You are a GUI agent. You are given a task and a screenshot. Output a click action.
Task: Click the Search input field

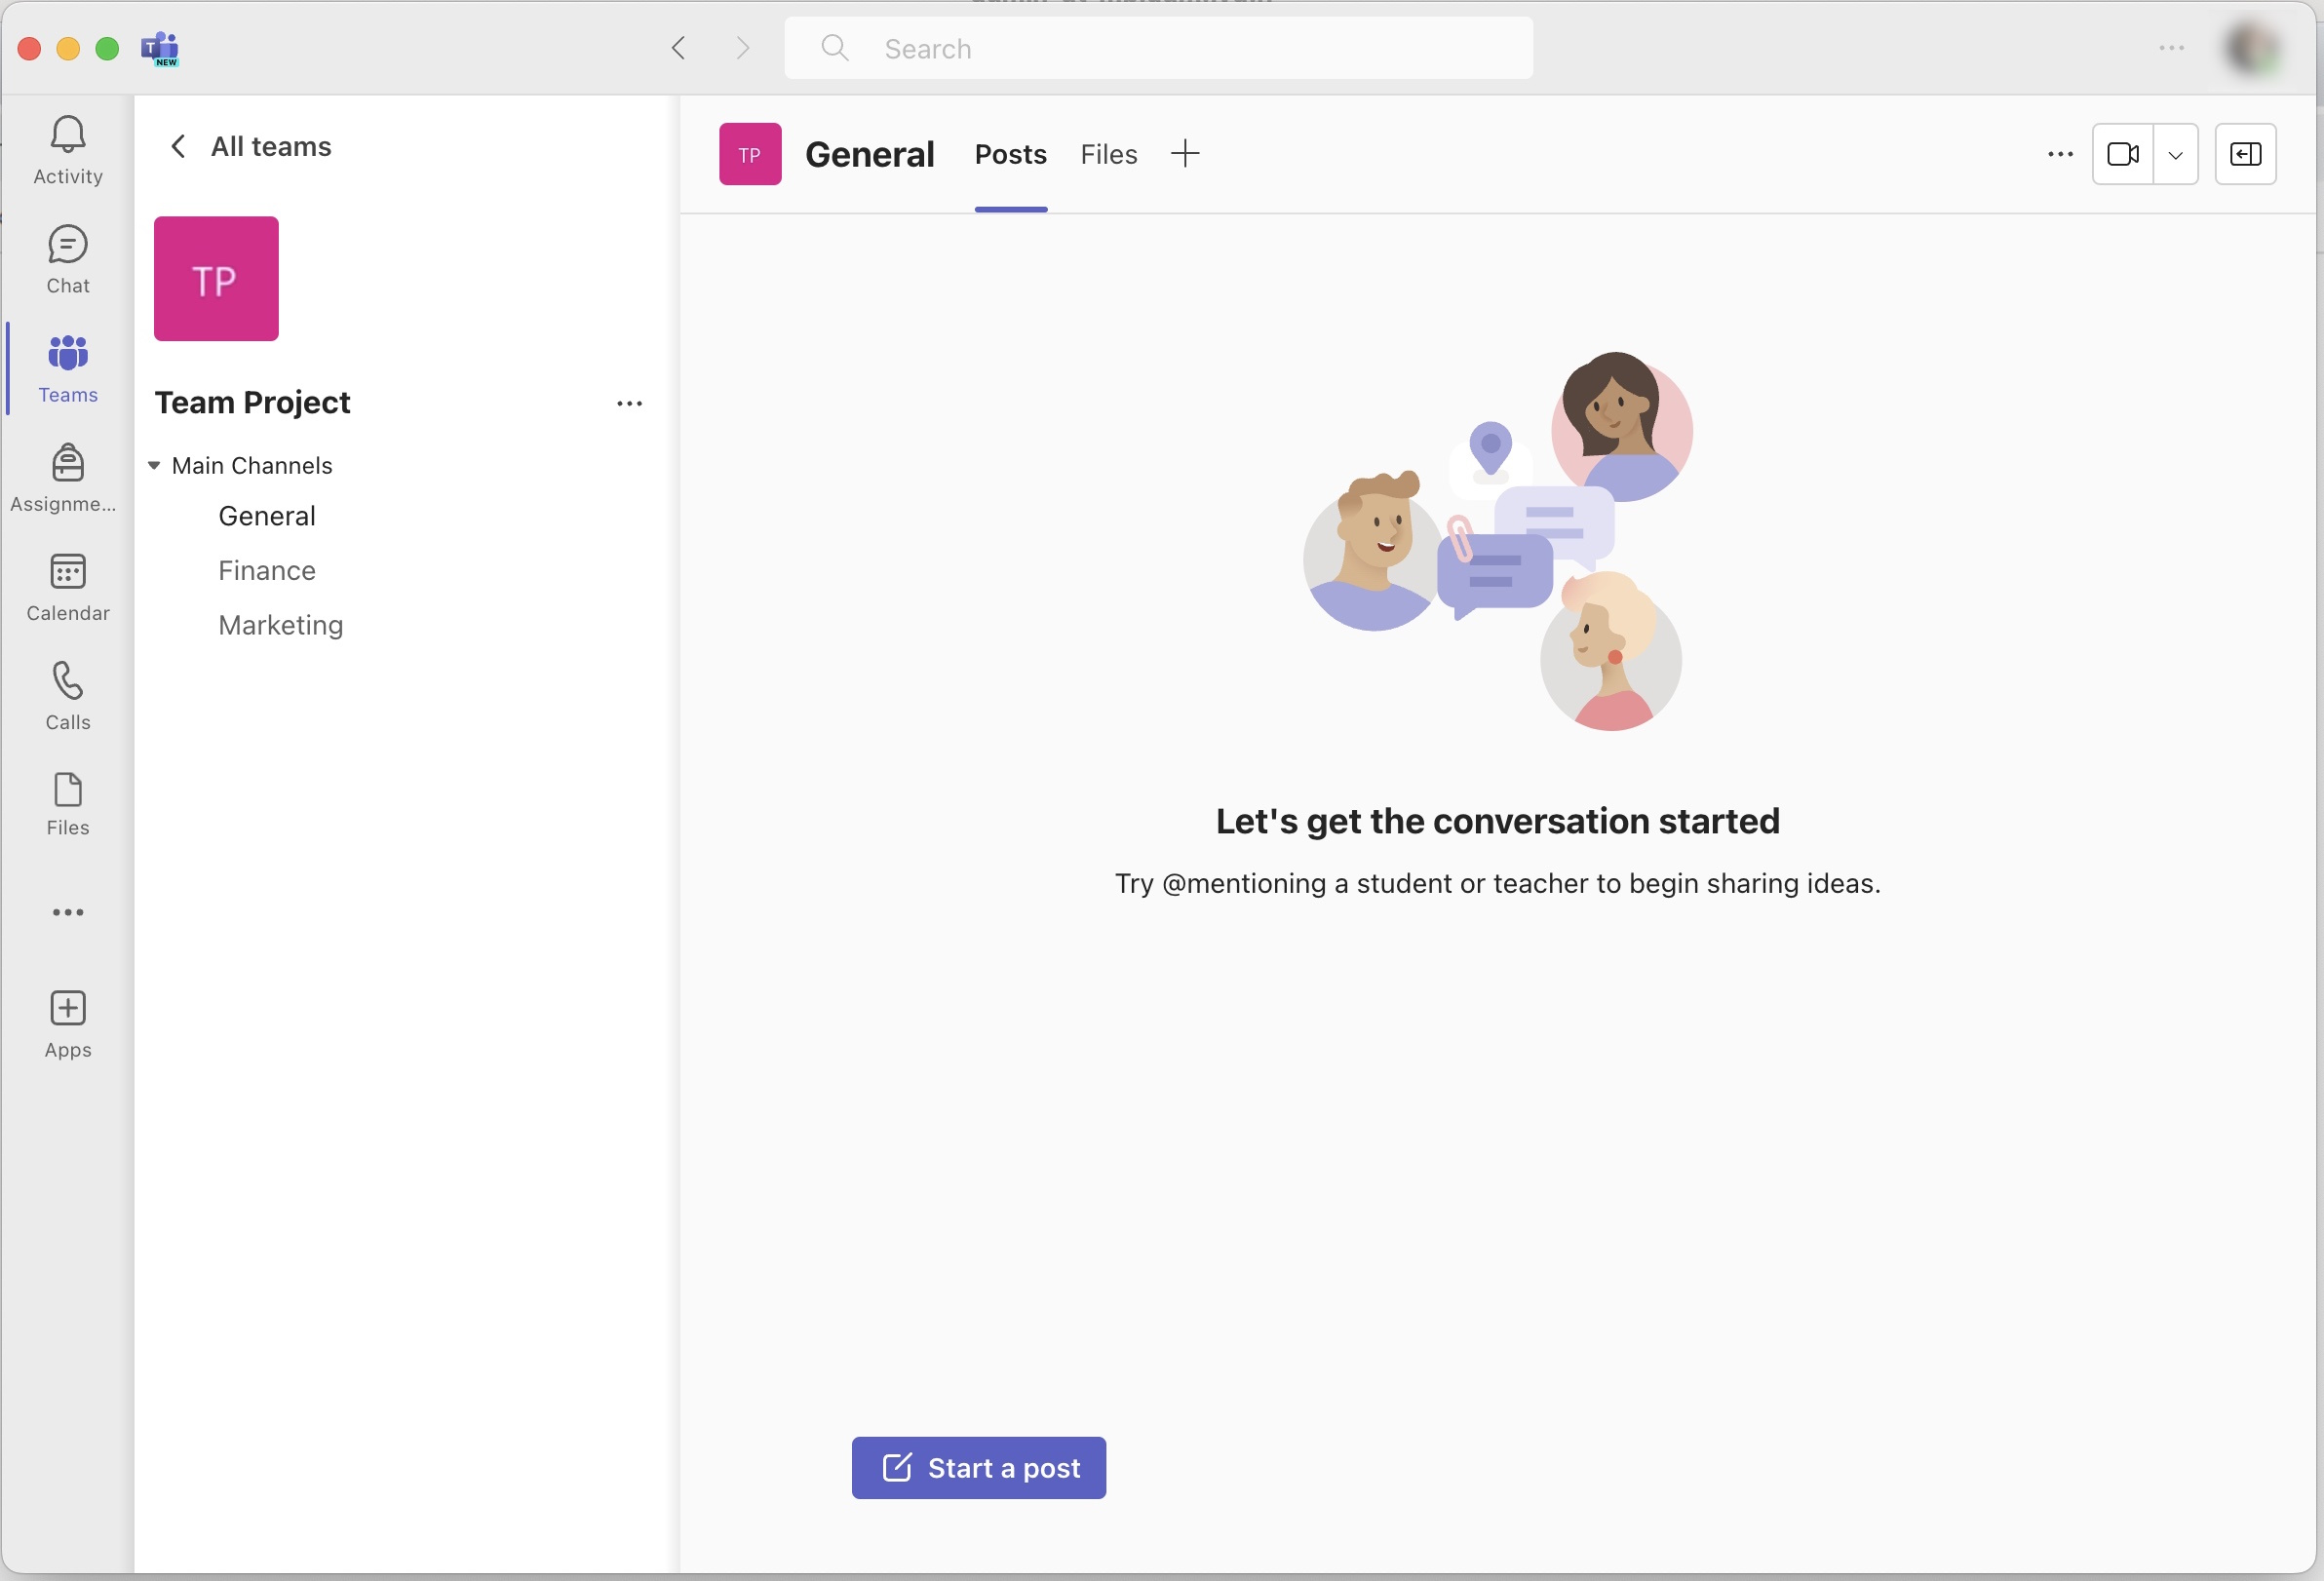tap(1158, 48)
